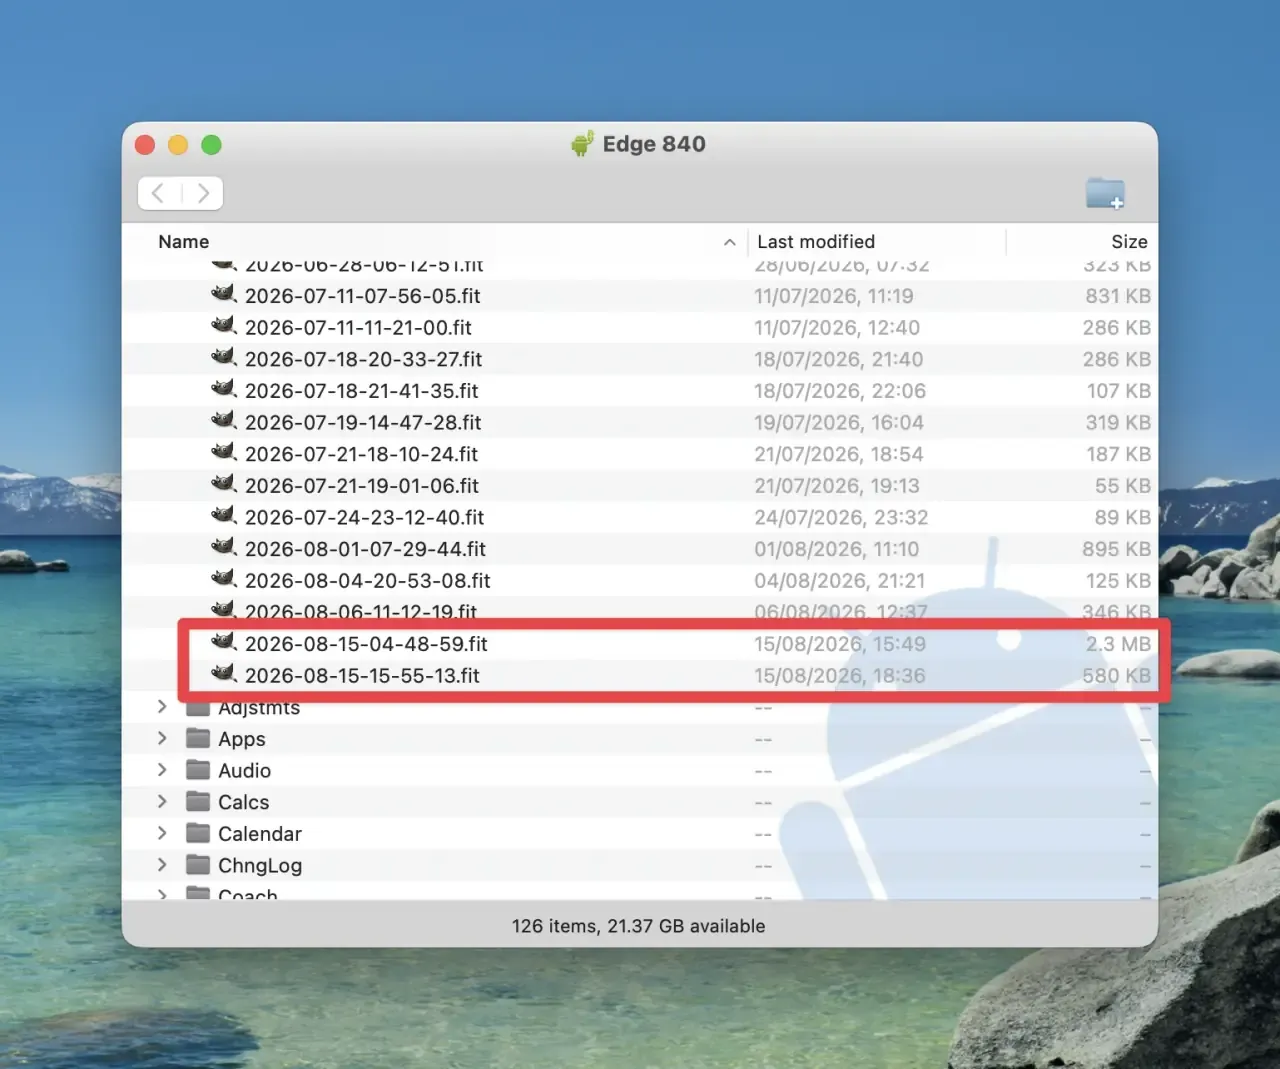The height and width of the screenshot is (1069, 1280).
Task: Expand the ChngLog folder
Action: tap(162, 865)
